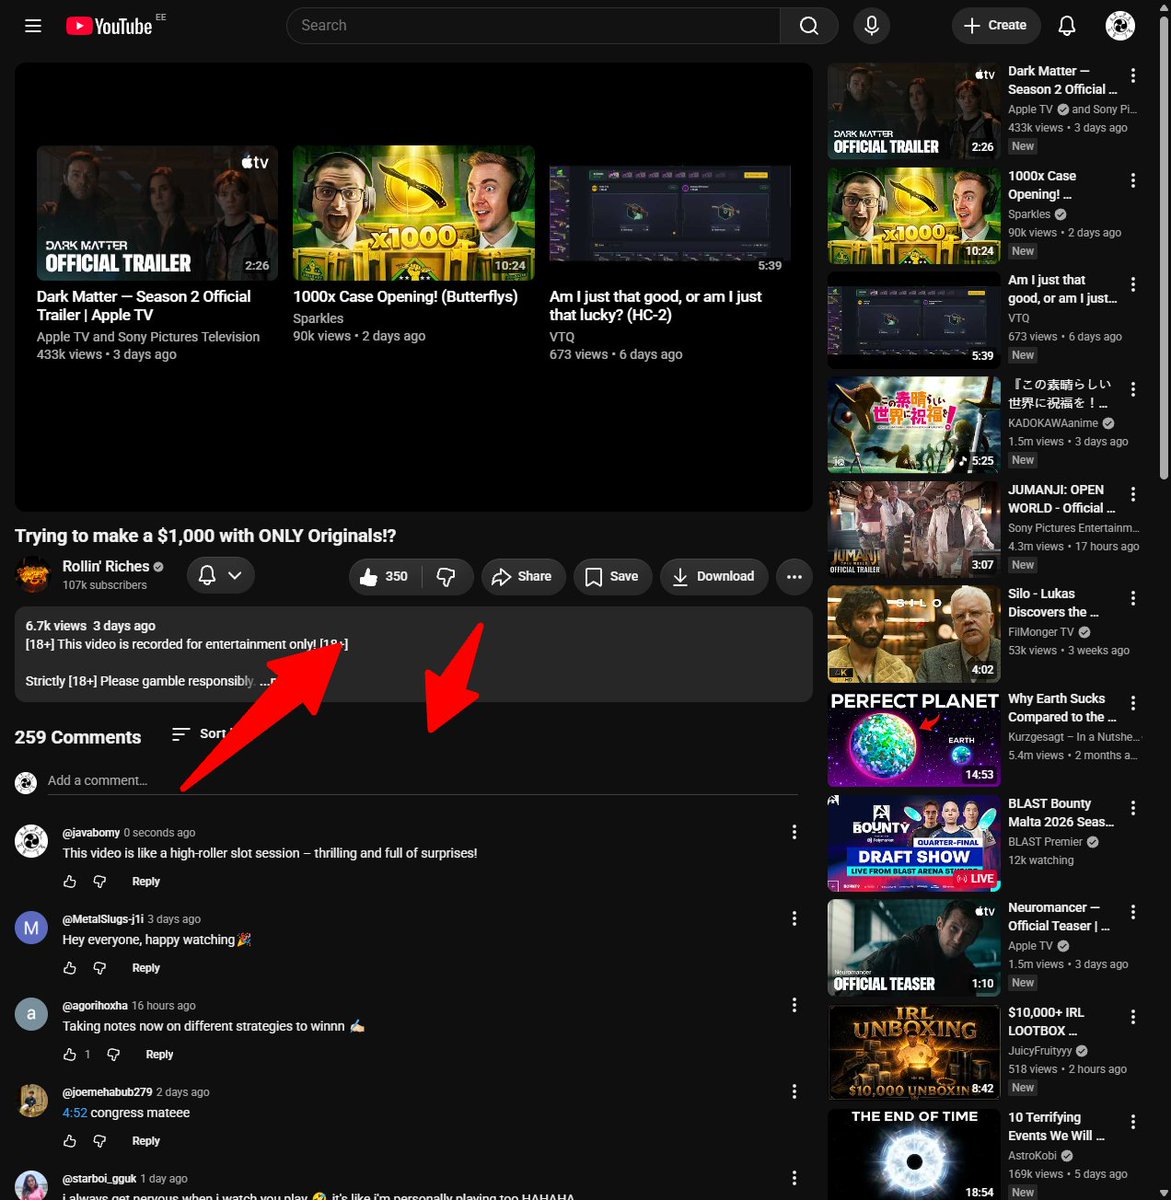Reply to the @MetalSlugs-j1i comment
This screenshot has height=1200, width=1171.
(146, 968)
